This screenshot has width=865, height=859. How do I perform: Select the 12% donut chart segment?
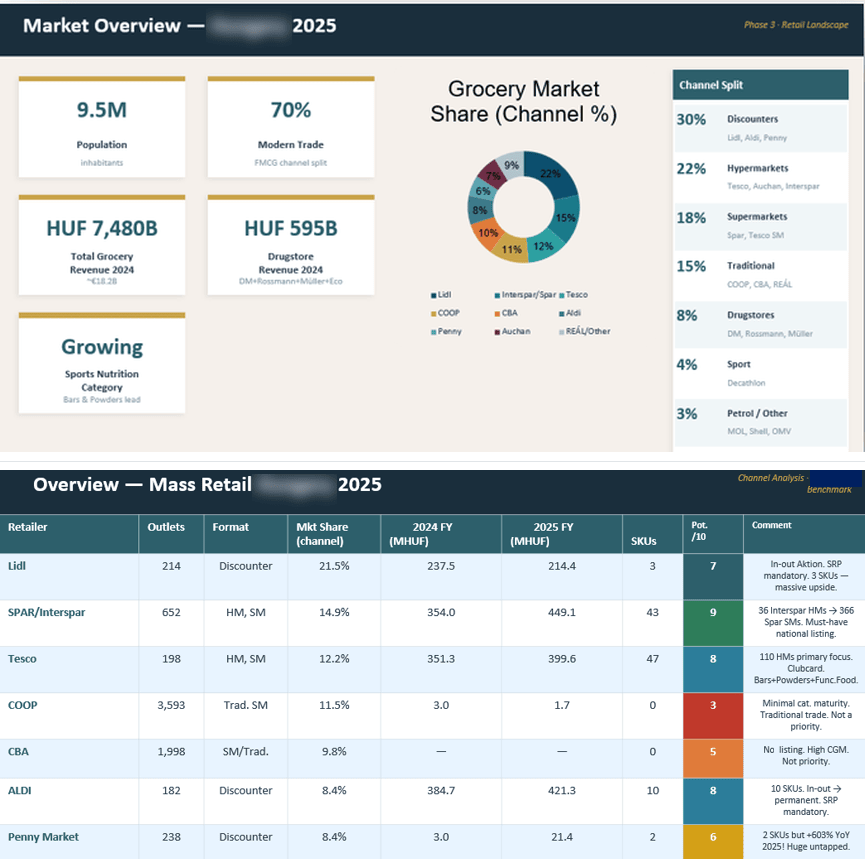544,247
